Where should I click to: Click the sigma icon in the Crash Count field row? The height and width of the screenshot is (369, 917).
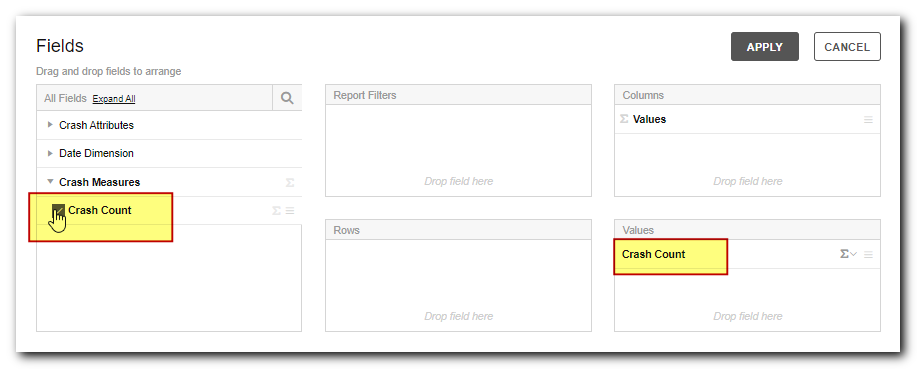pos(277,211)
